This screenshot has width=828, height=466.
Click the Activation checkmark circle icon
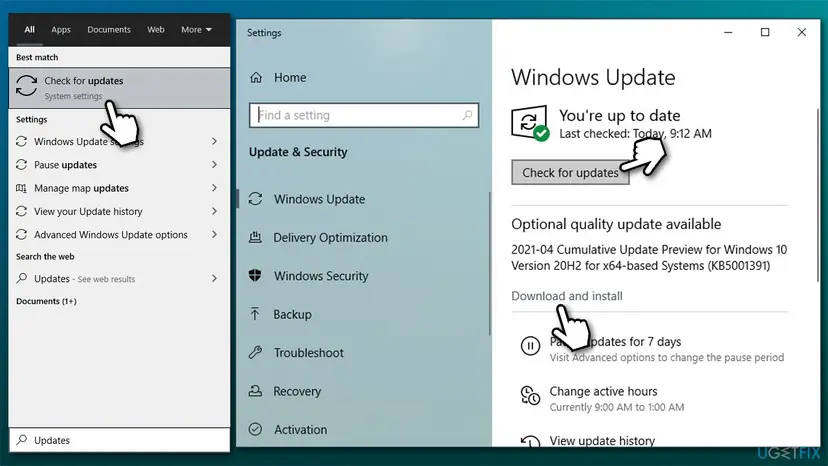click(256, 429)
